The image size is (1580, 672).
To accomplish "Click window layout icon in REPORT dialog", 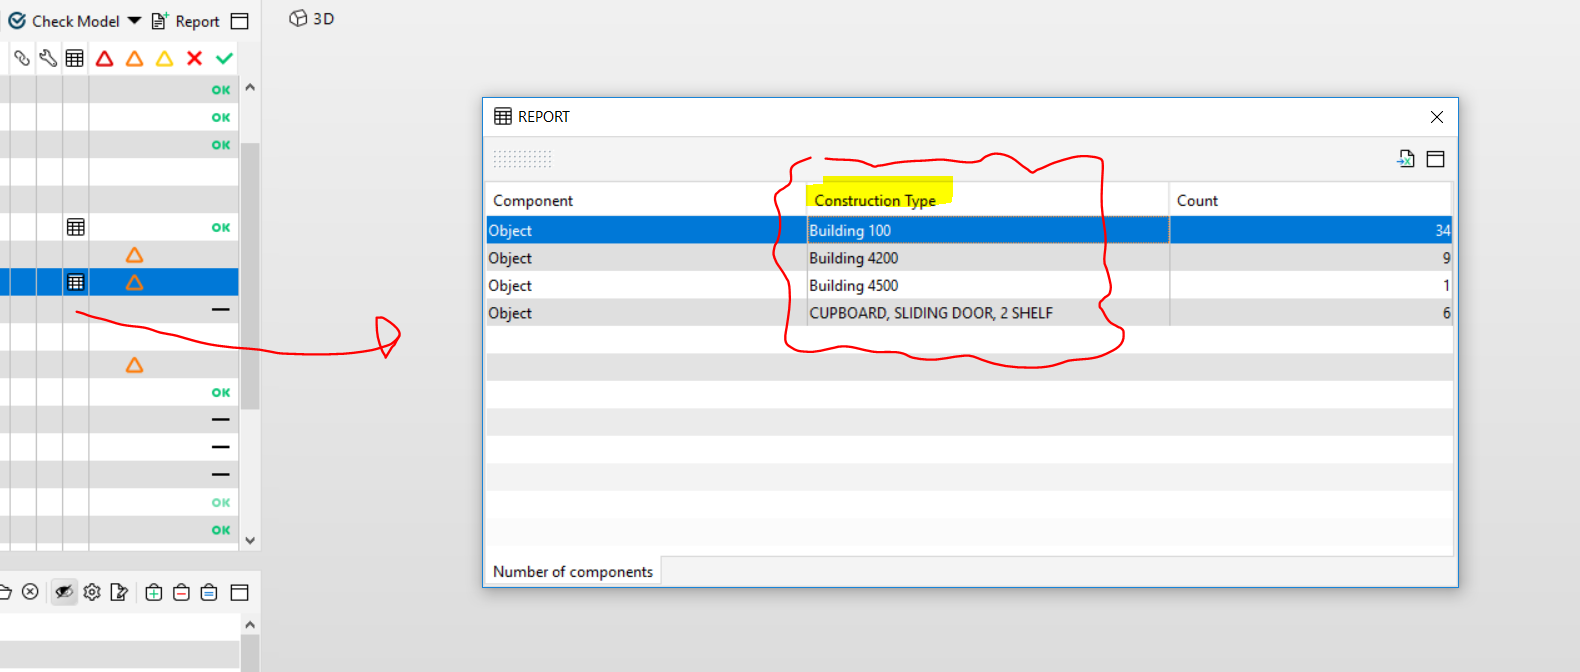I will (x=1435, y=158).
